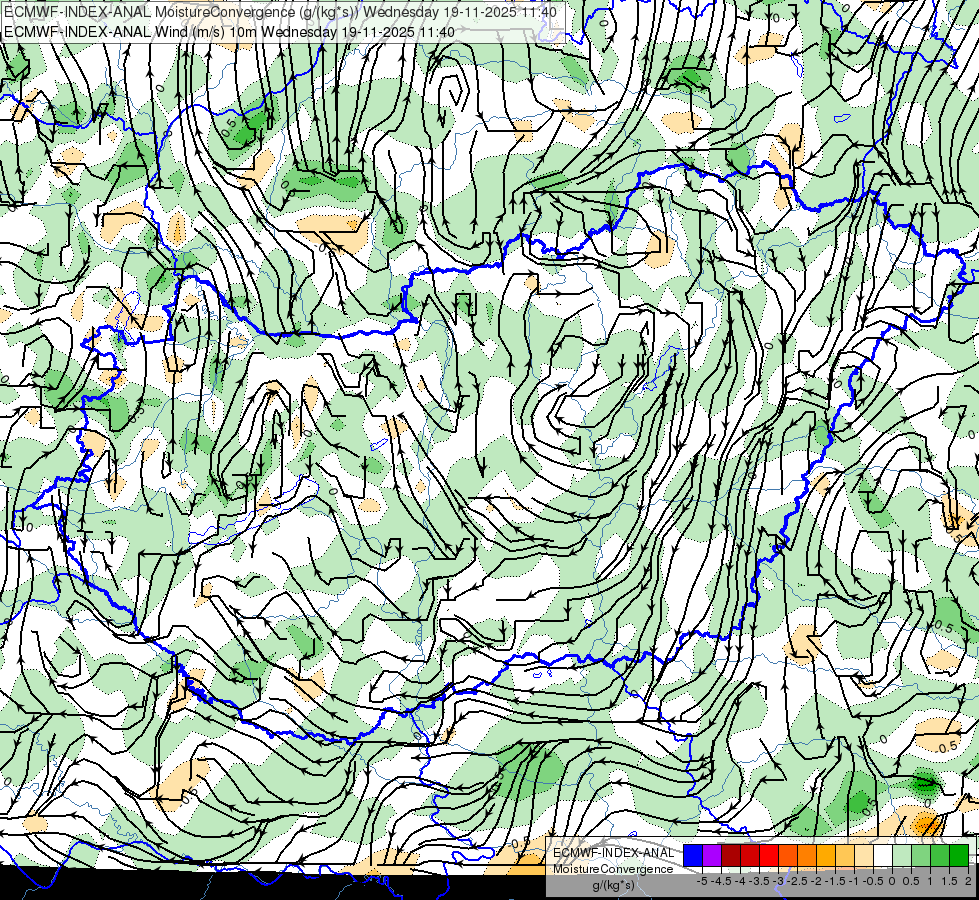Click the '-5' tick label on legend scale
This screenshot has width=979, height=900.
702,881
